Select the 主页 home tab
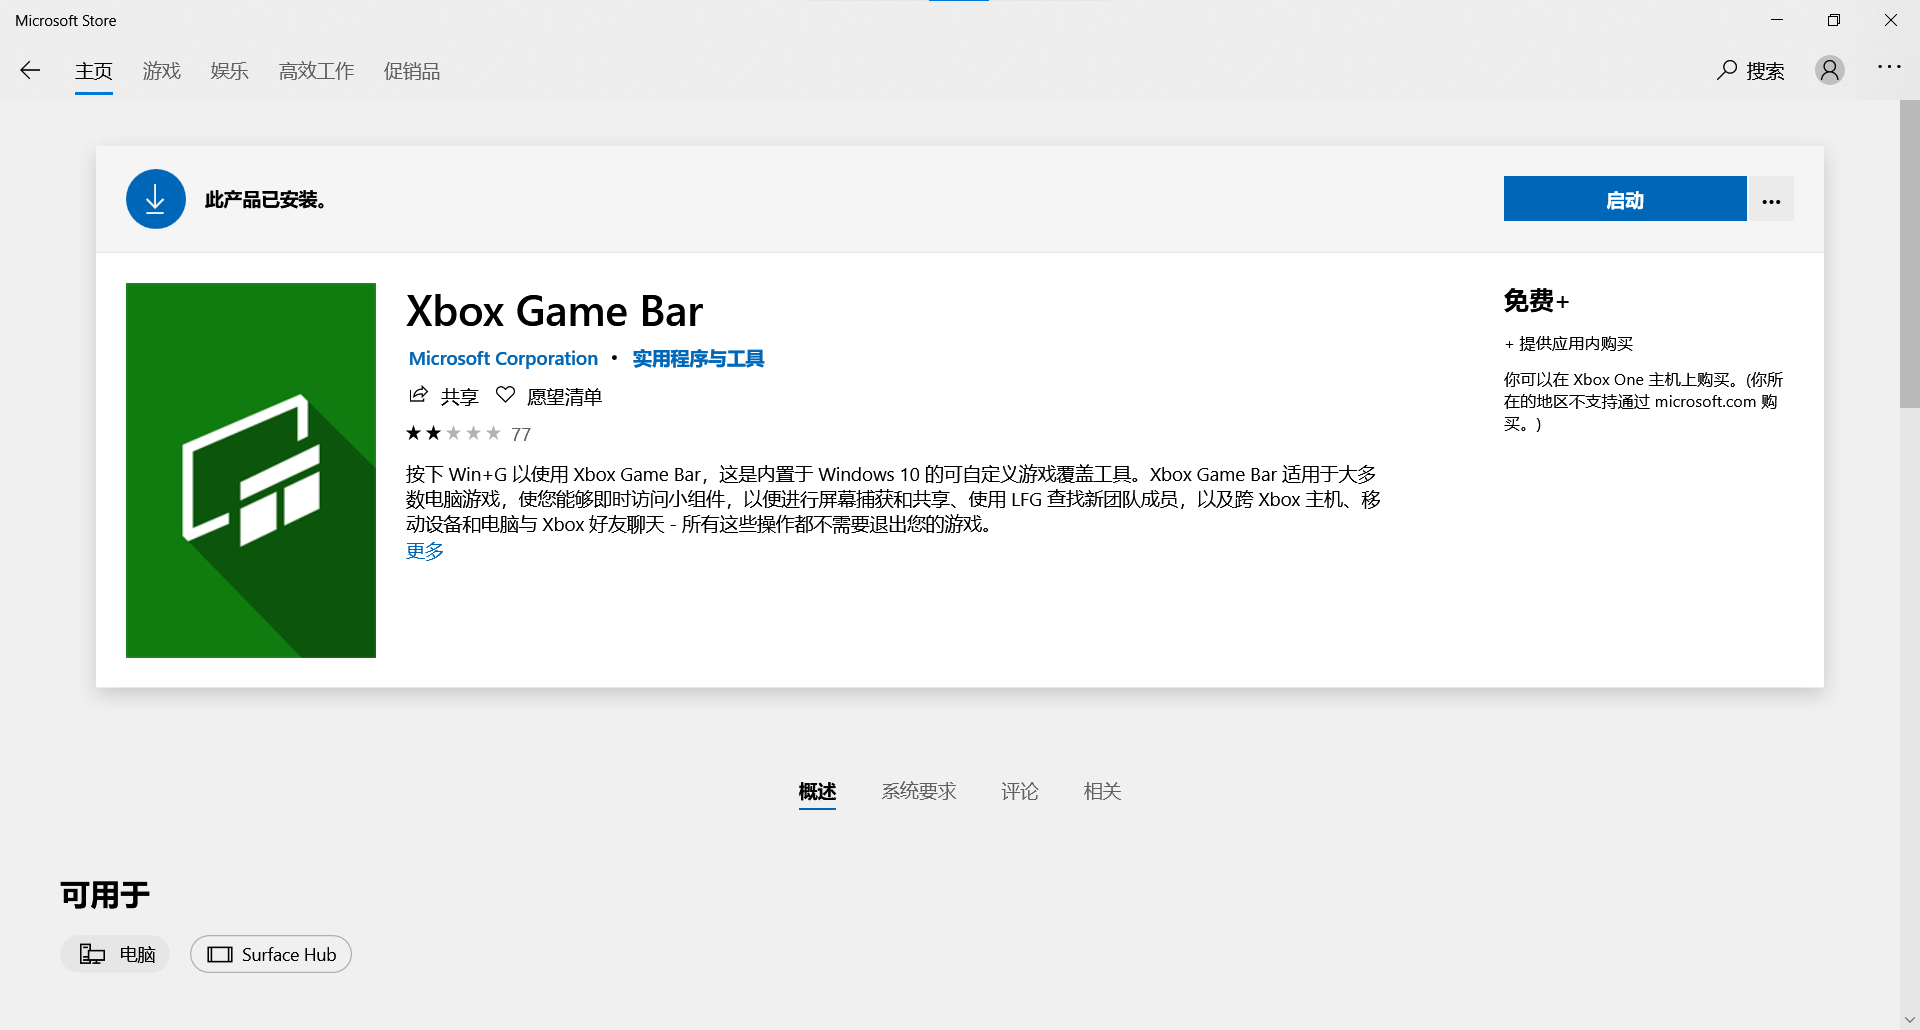Image resolution: width=1920 pixels, height=1030 pixels. pos(94,71)
